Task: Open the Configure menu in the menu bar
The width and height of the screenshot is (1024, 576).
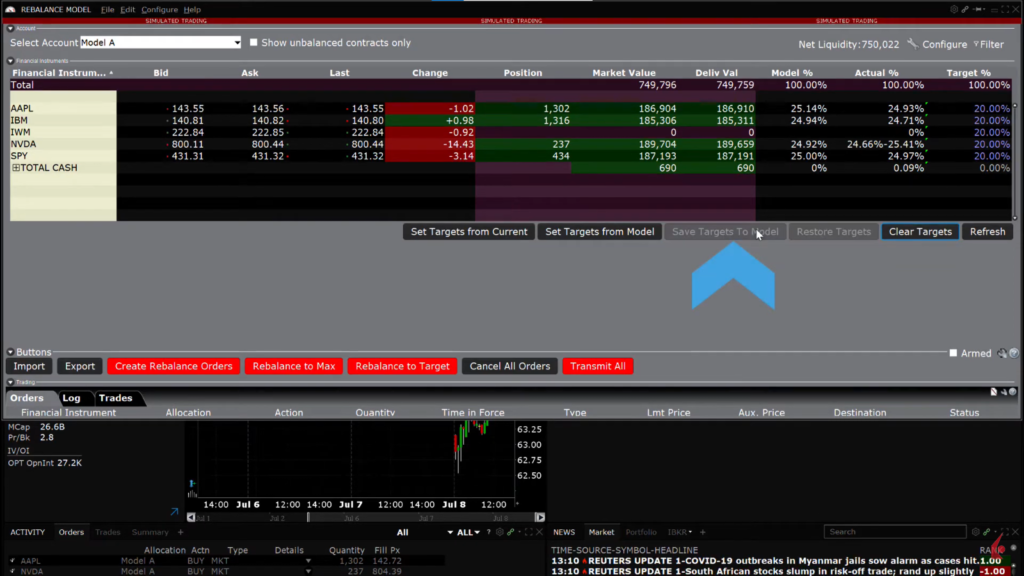Action: pos(159,9)
